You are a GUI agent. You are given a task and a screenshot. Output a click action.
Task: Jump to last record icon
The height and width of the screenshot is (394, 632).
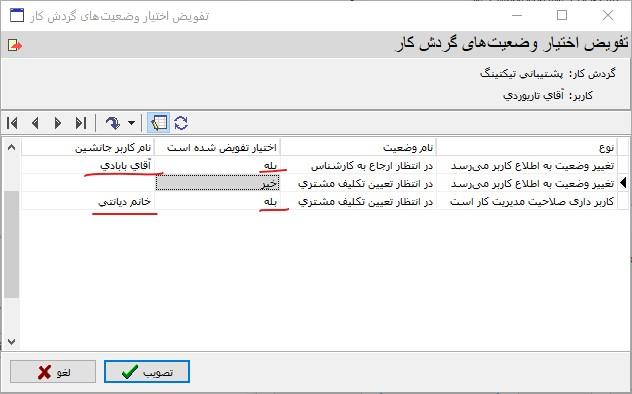tap(81, 123)
